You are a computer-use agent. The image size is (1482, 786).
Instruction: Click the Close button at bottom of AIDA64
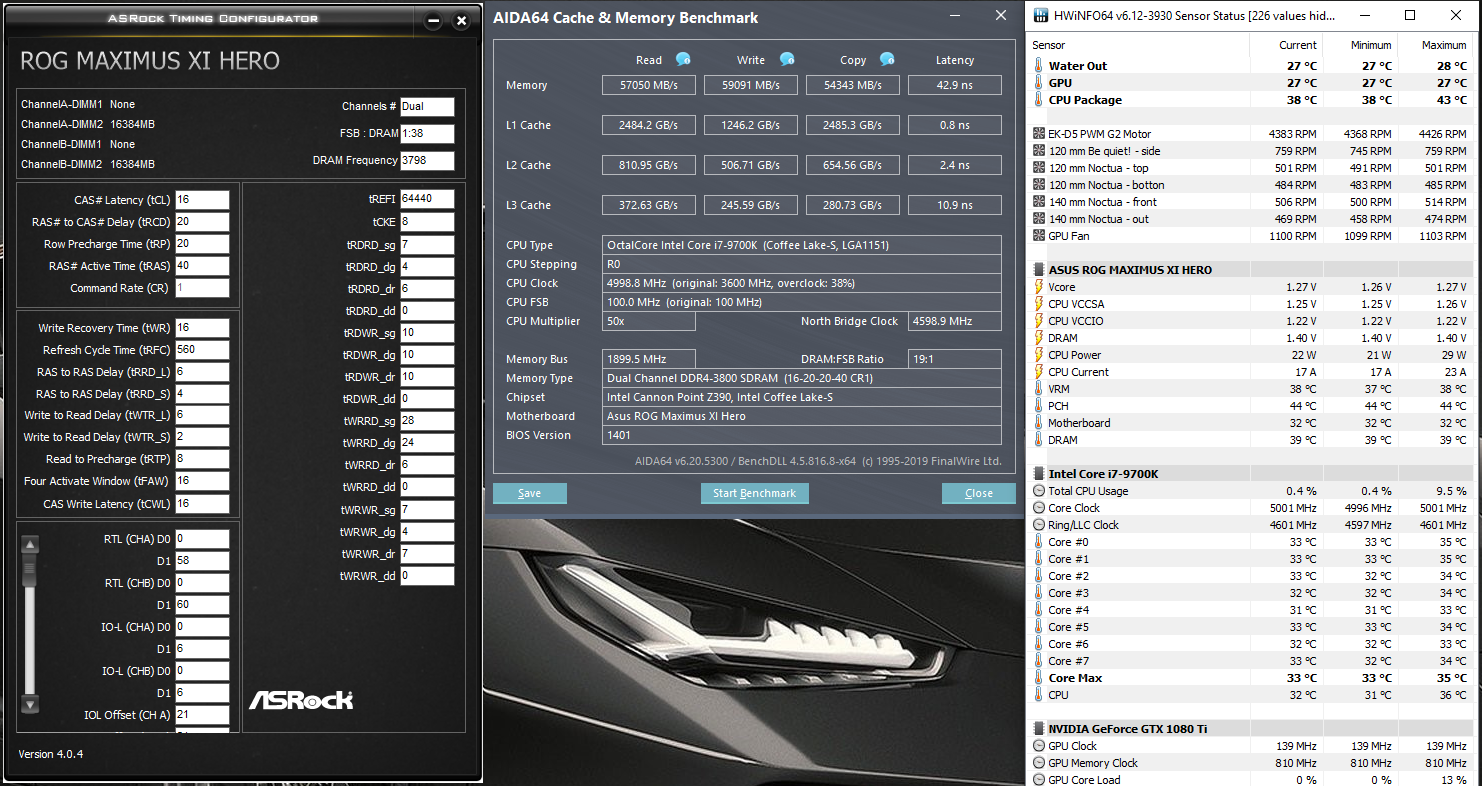979,493
